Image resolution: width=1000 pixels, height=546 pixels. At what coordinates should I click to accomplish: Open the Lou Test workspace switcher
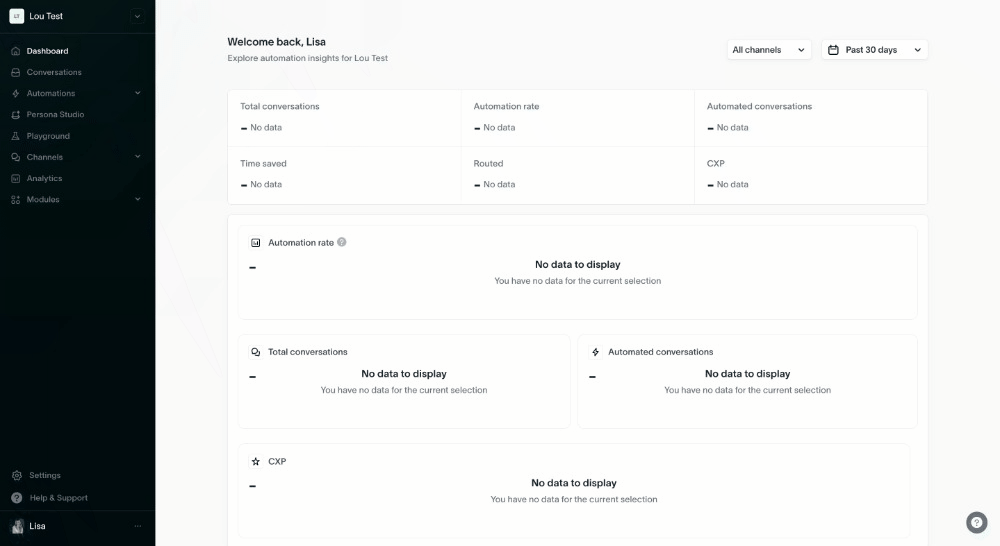77,17
